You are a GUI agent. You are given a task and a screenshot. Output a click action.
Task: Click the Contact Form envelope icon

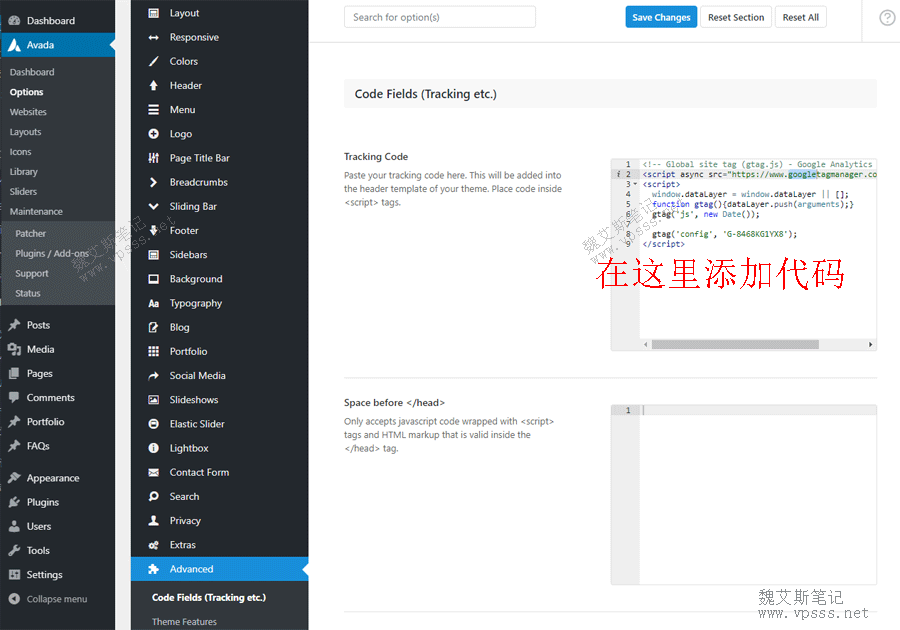coord(153,472)
